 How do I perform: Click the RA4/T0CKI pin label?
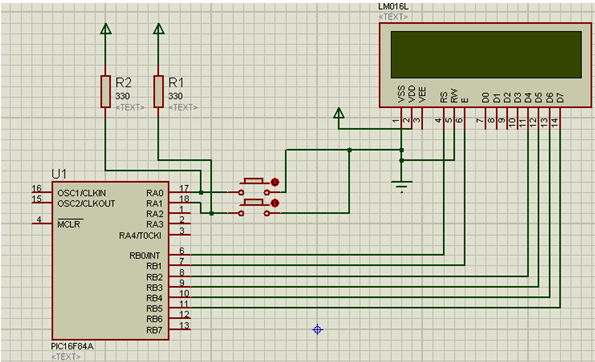[140, 236]
